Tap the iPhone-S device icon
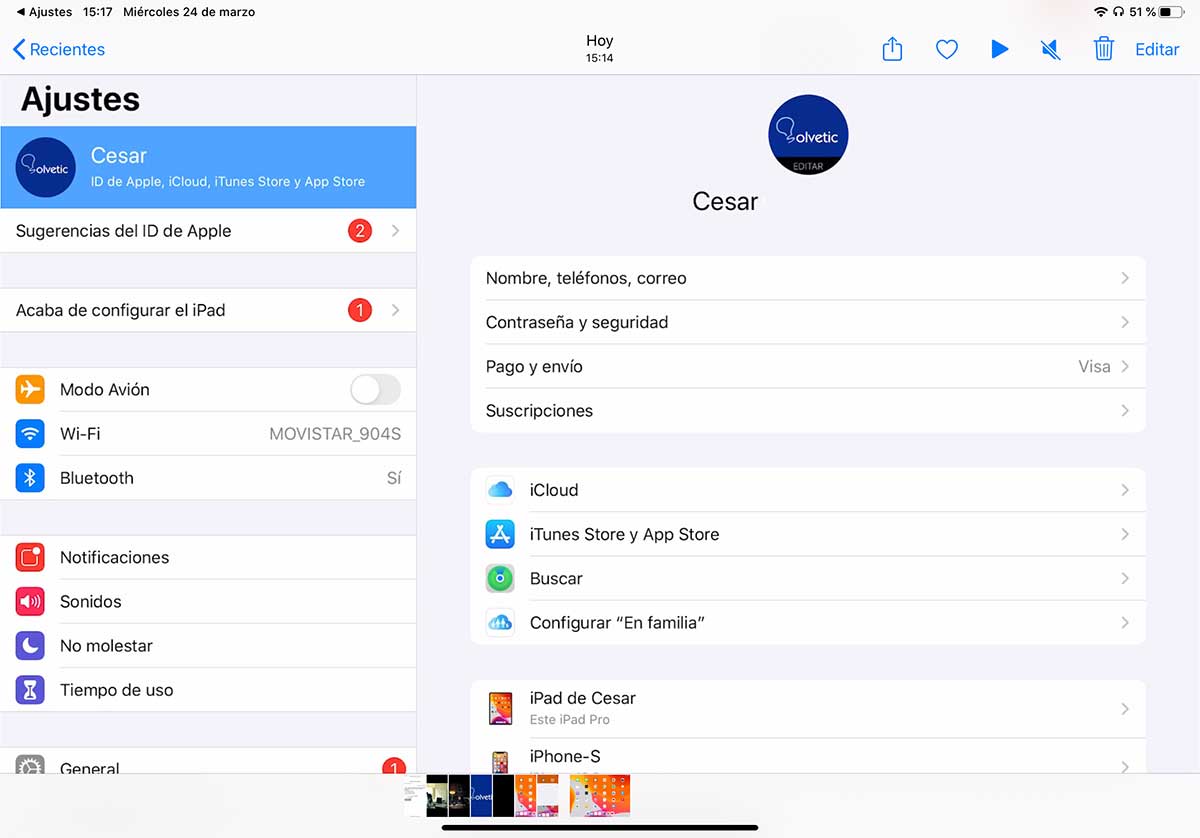The image size is (1200, 838). 500,762
